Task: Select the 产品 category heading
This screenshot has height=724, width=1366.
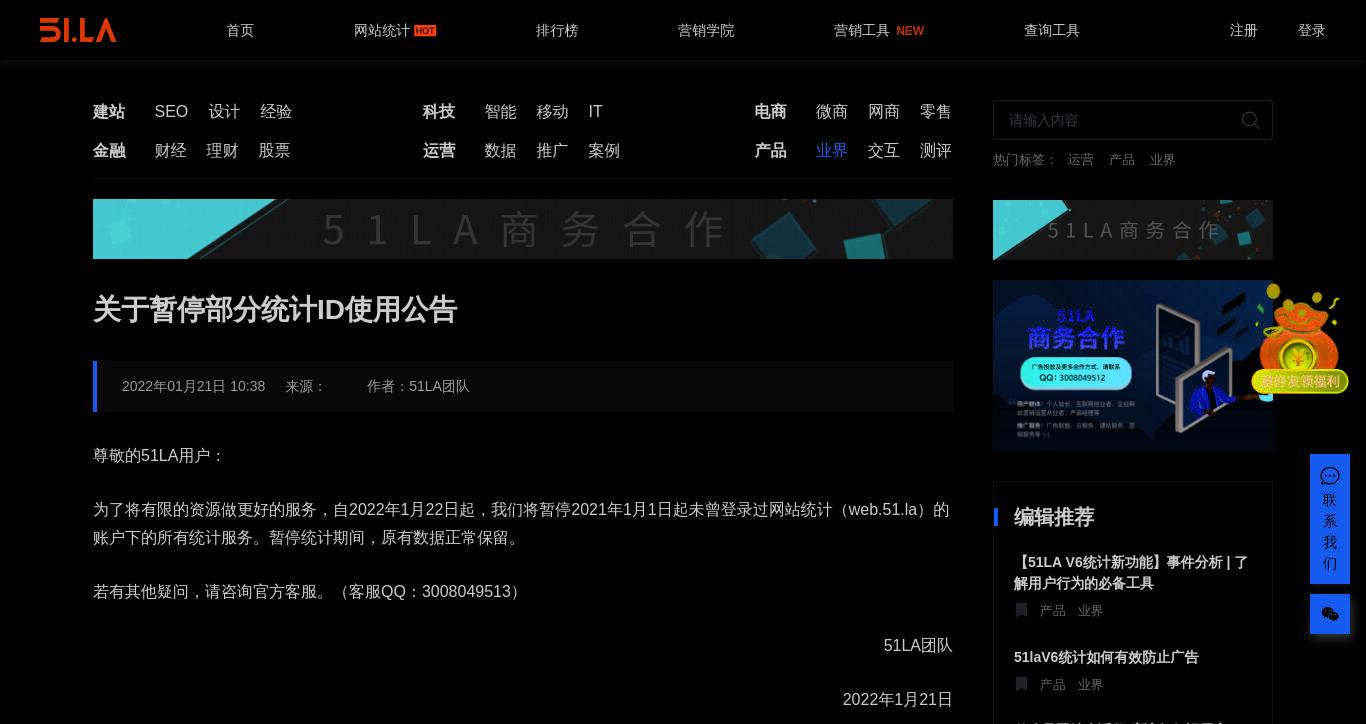Action: [770, 151]
